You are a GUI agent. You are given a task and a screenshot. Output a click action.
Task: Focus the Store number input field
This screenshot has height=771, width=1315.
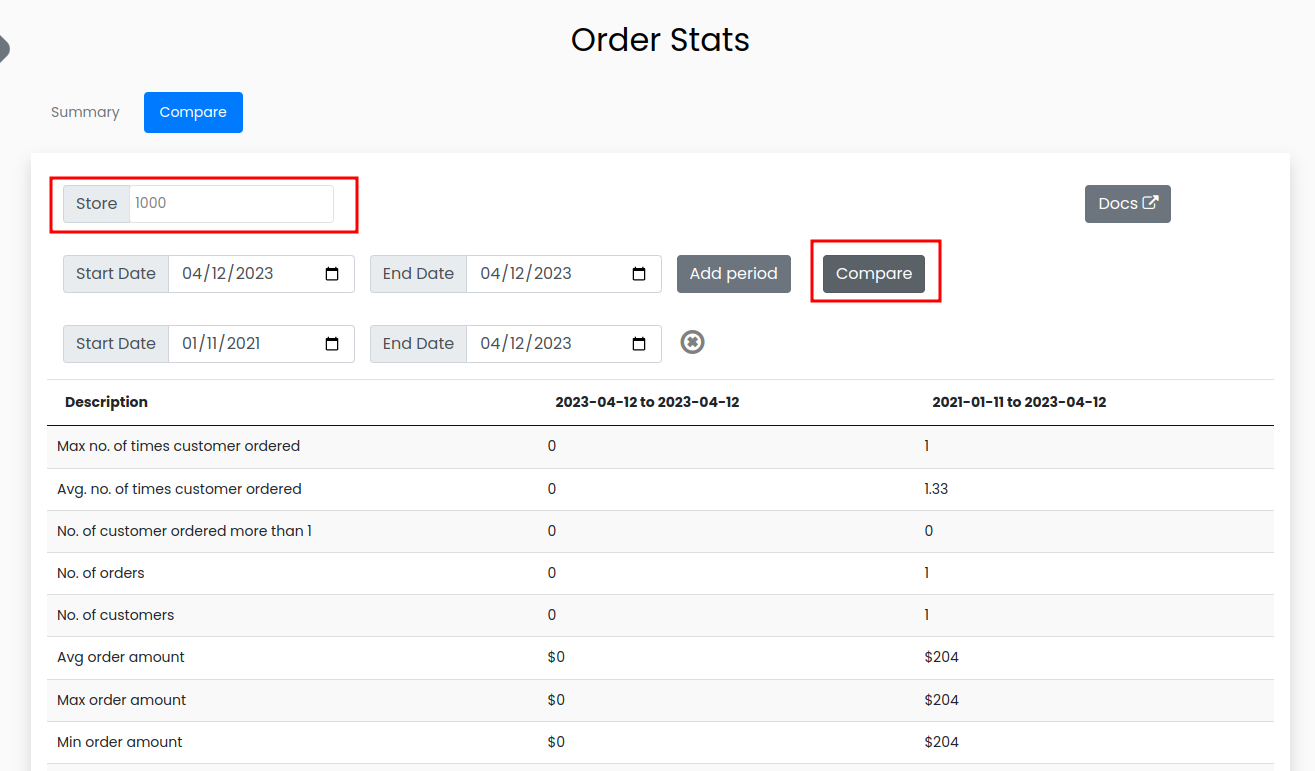tap(230, 204)
